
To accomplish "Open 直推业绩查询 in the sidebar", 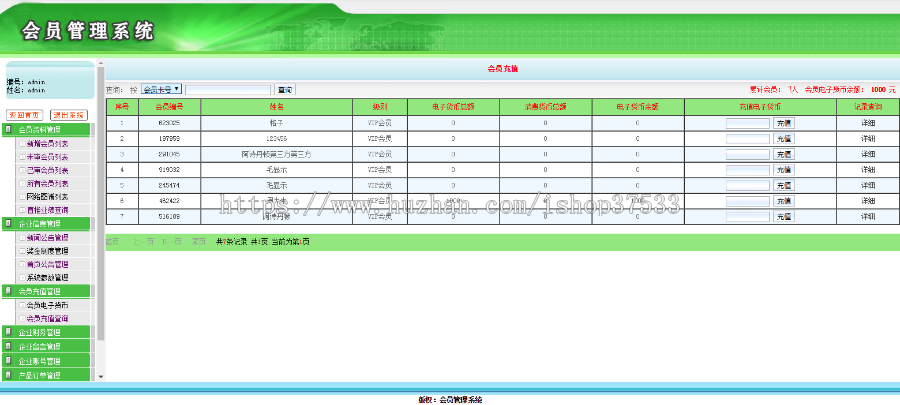I will click(48, 210).
